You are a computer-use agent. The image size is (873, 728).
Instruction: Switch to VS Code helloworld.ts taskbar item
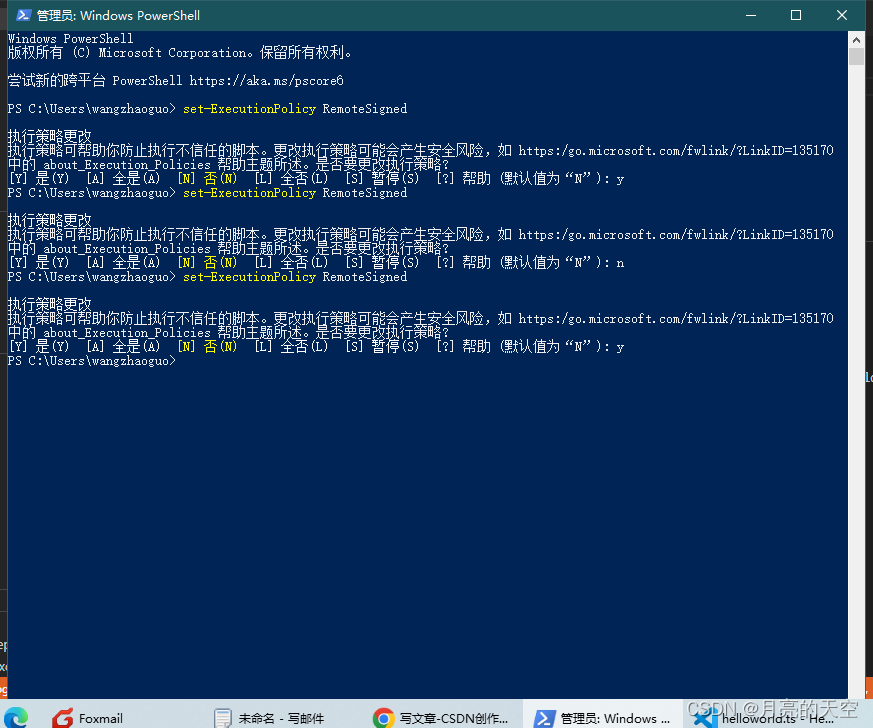point(764,718)
